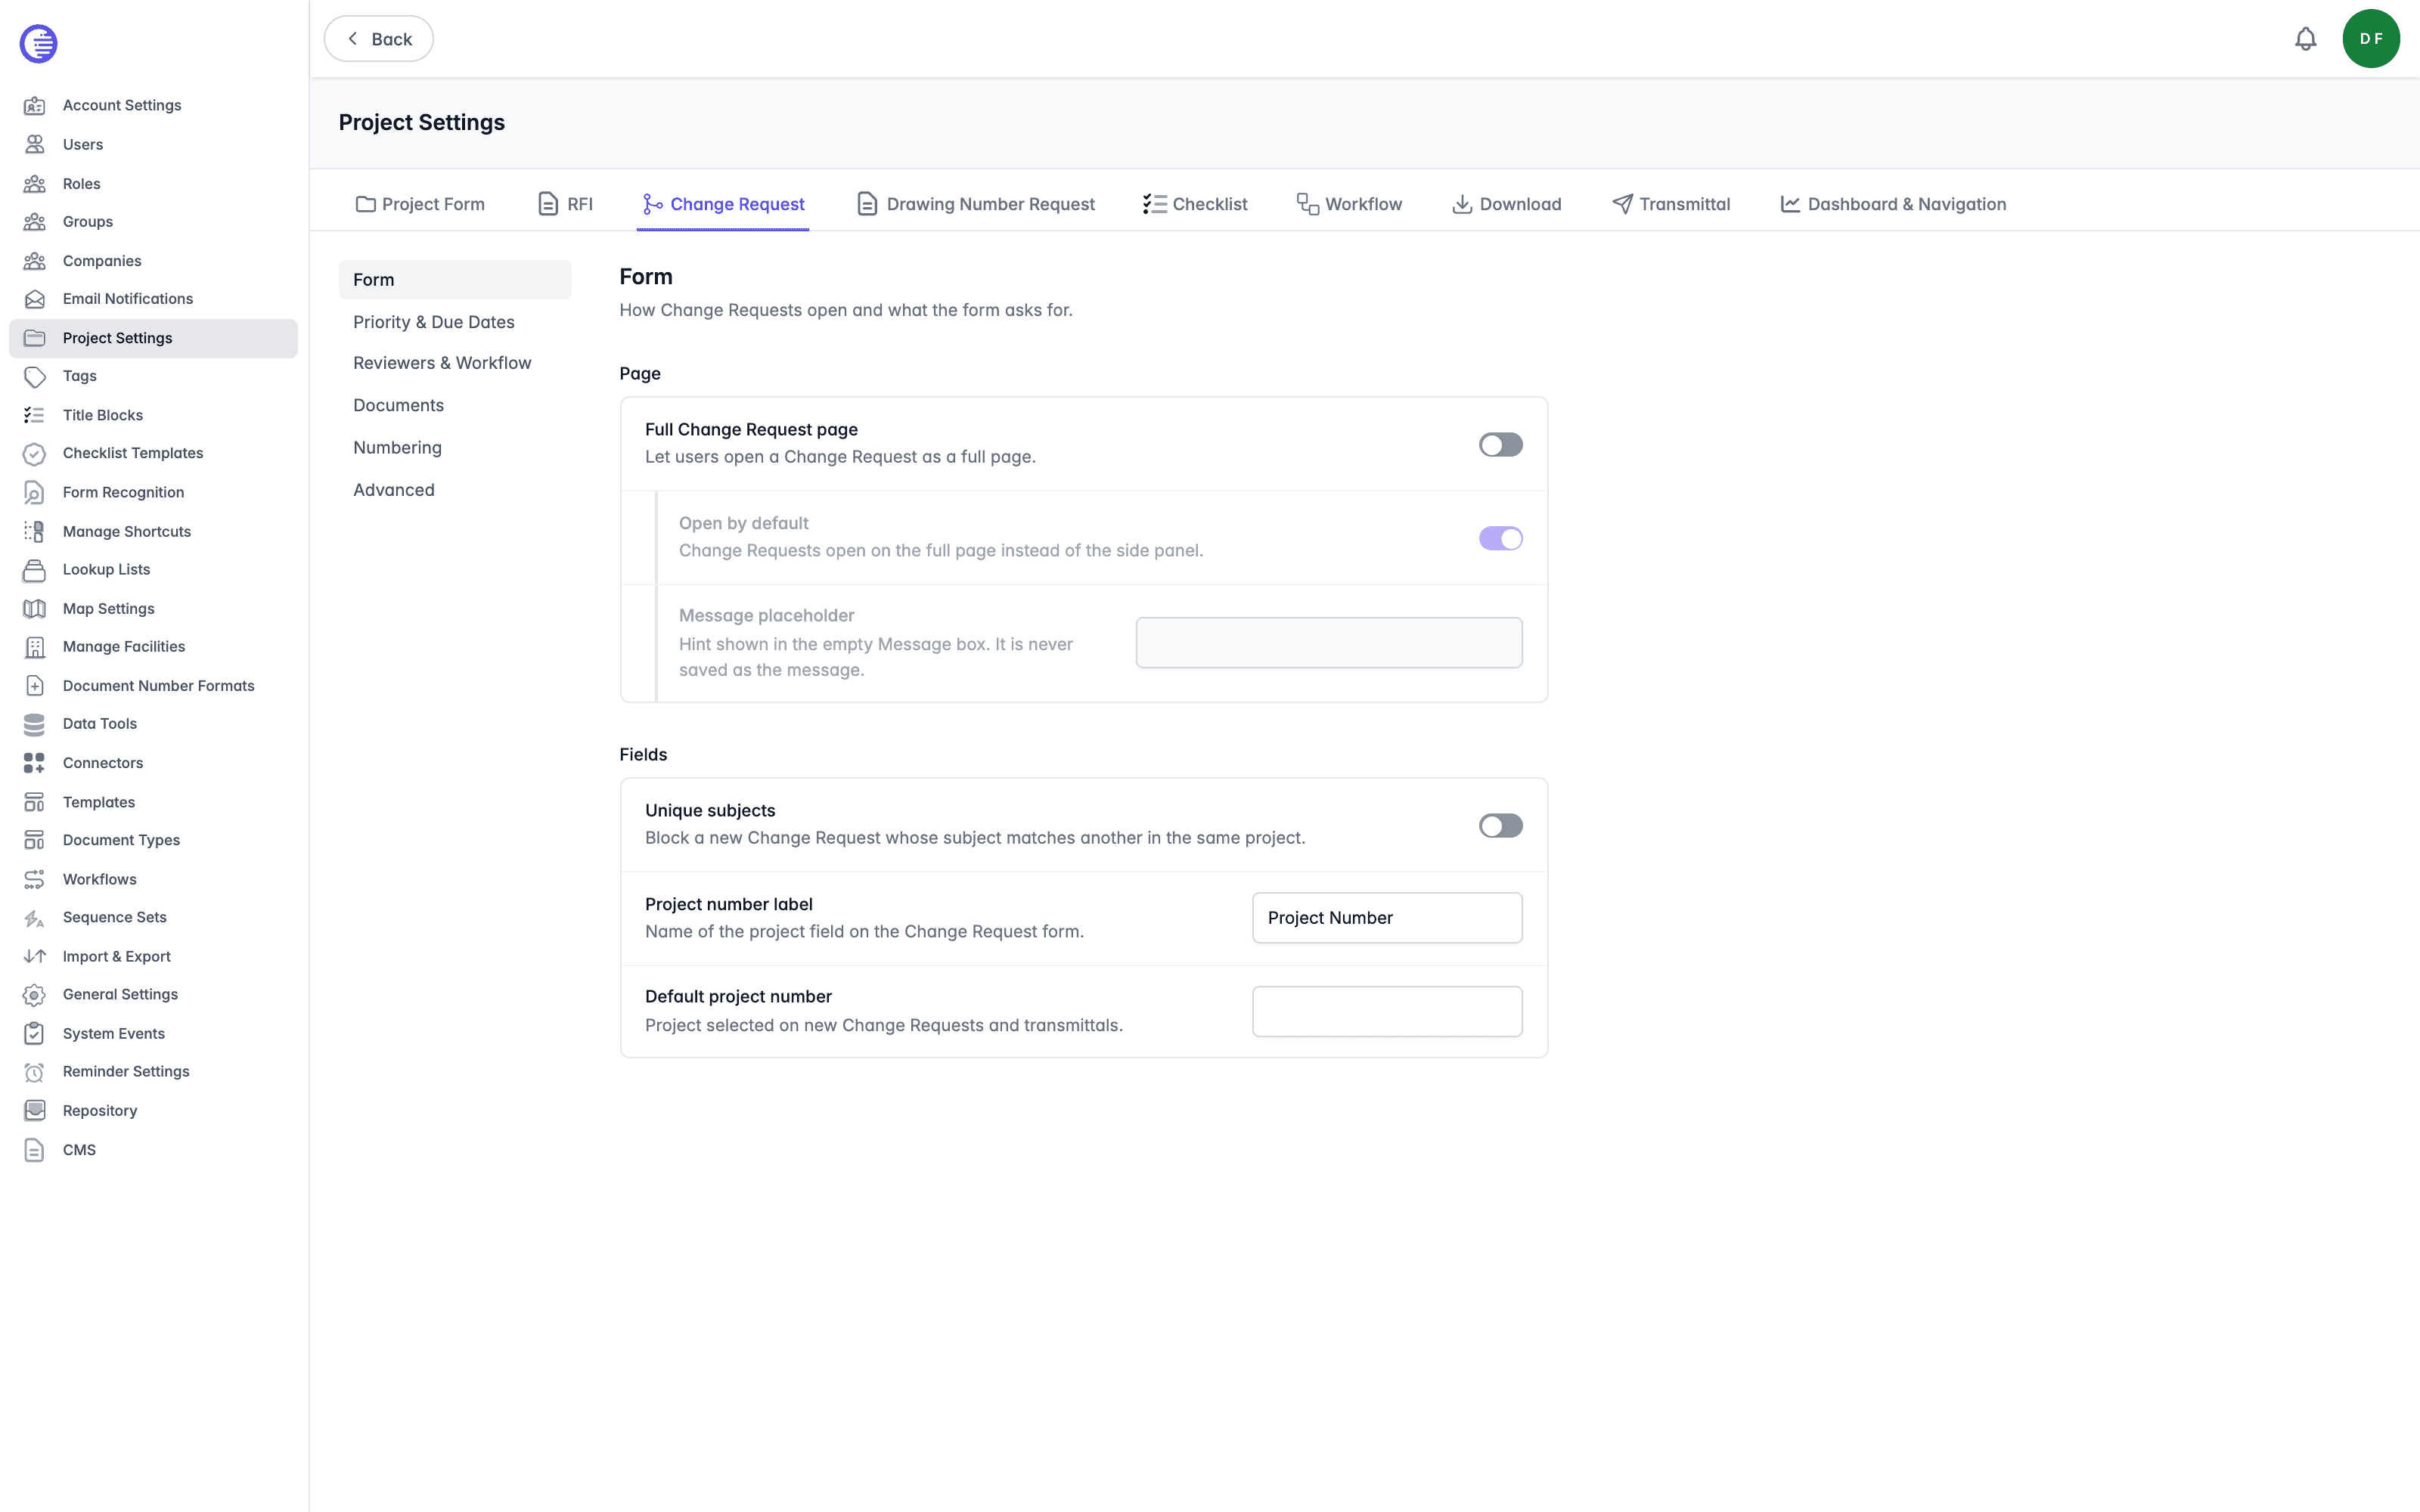Image resolution: width=2420 pixels, height=1512 pixels.
Task: Open the Dashboard & Navigation tab
Action: (1893, 204)
